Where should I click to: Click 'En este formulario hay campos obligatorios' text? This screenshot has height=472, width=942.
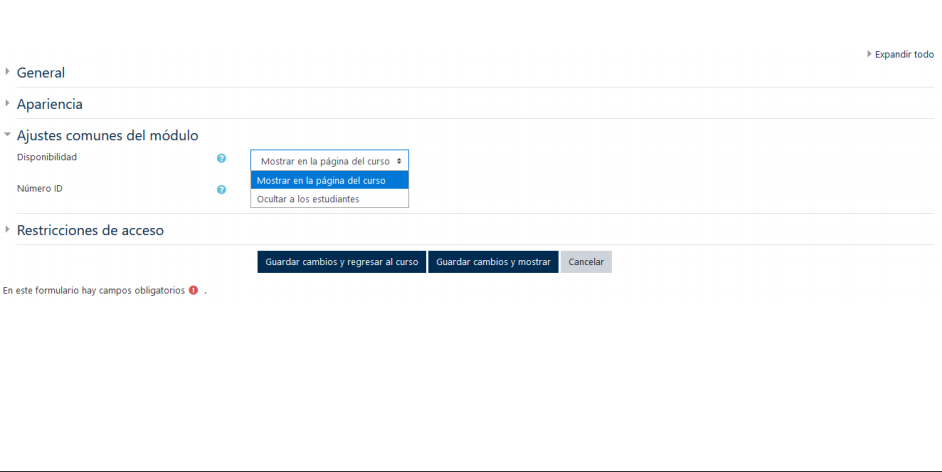(x=94, y=290)
